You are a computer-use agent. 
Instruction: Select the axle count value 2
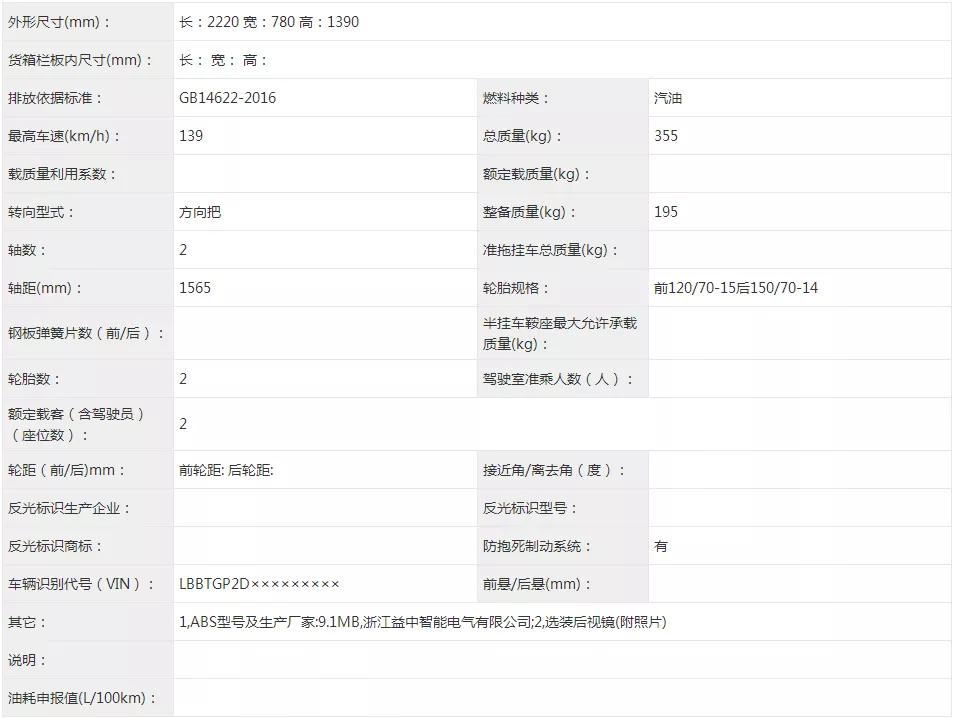(183, 250)
